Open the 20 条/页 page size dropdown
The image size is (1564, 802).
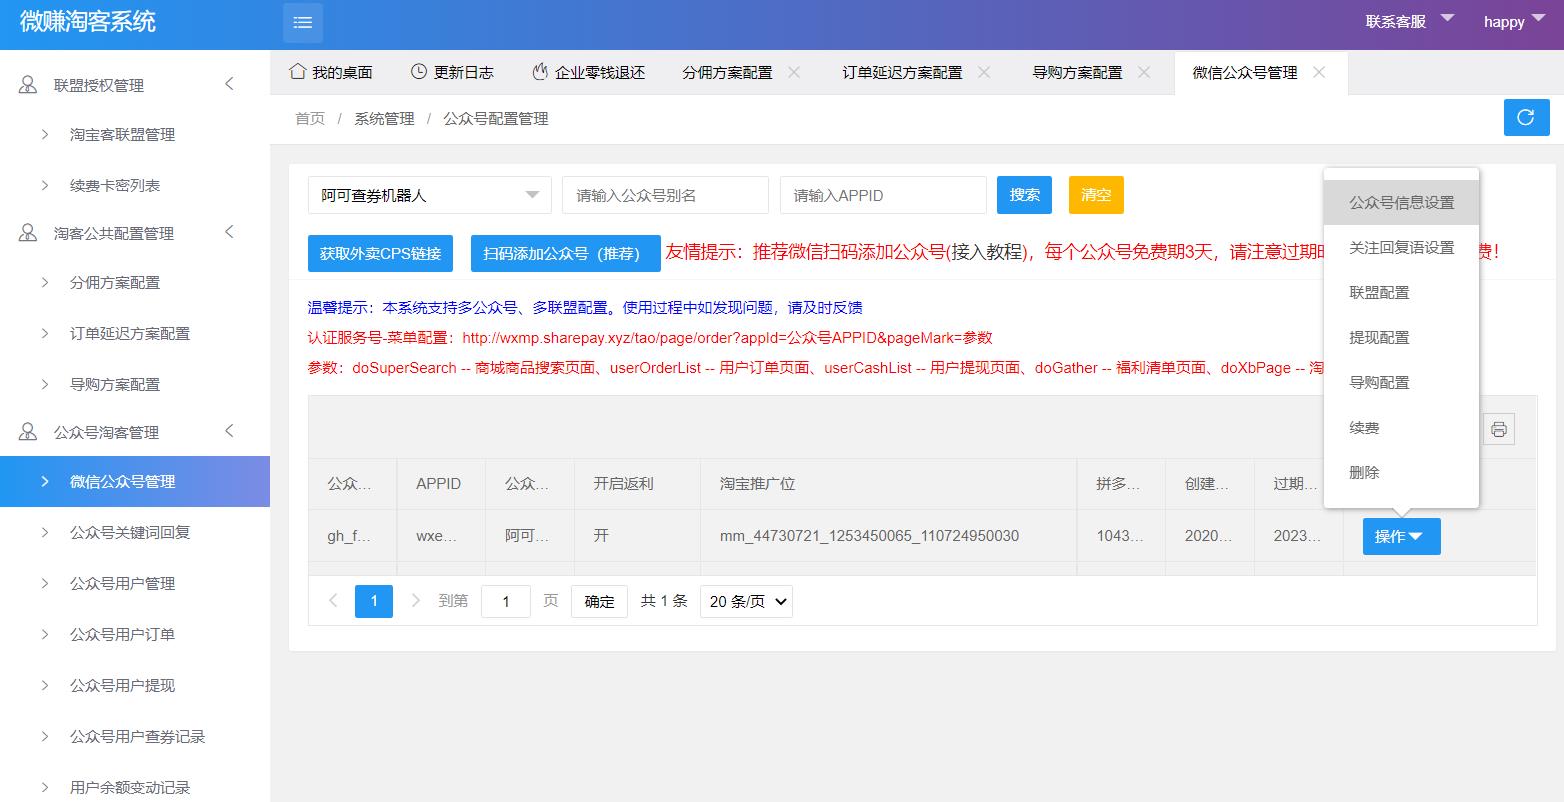[x=746, y=601]
